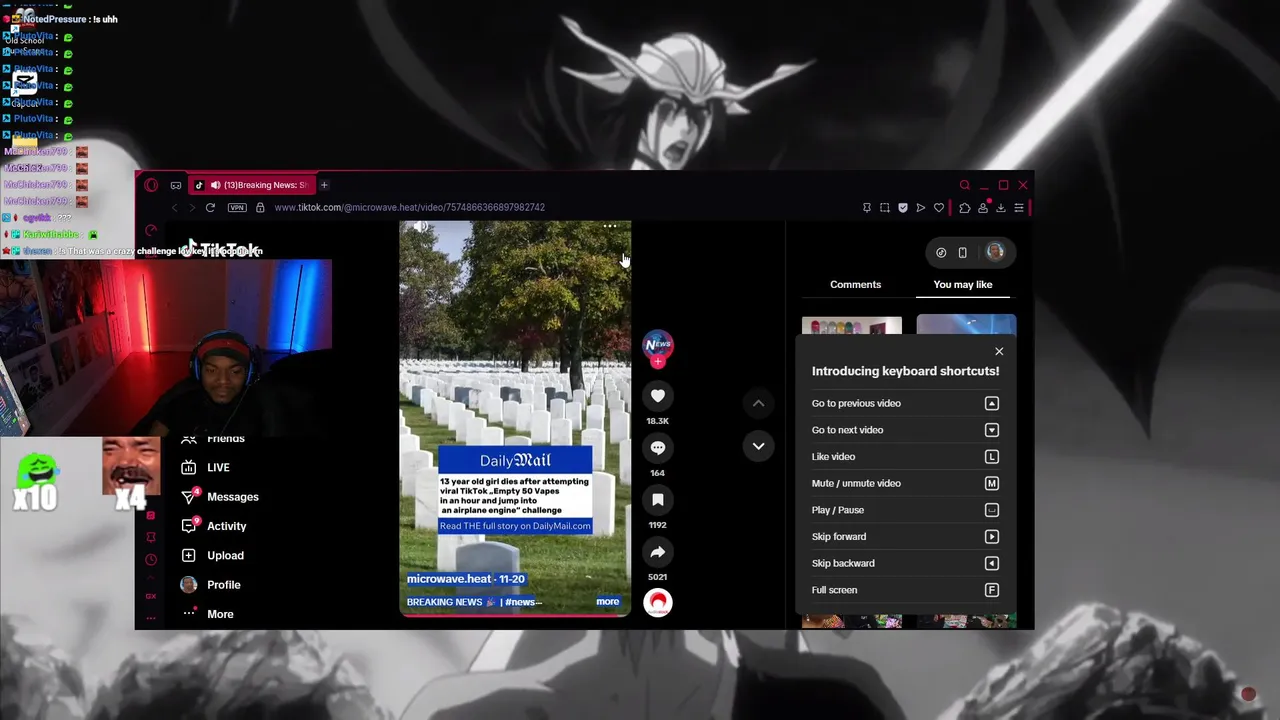Viewport: 1280px width, 720px height.
Task: Open the account avatar in the top-right pill
Action: point(994,252)
